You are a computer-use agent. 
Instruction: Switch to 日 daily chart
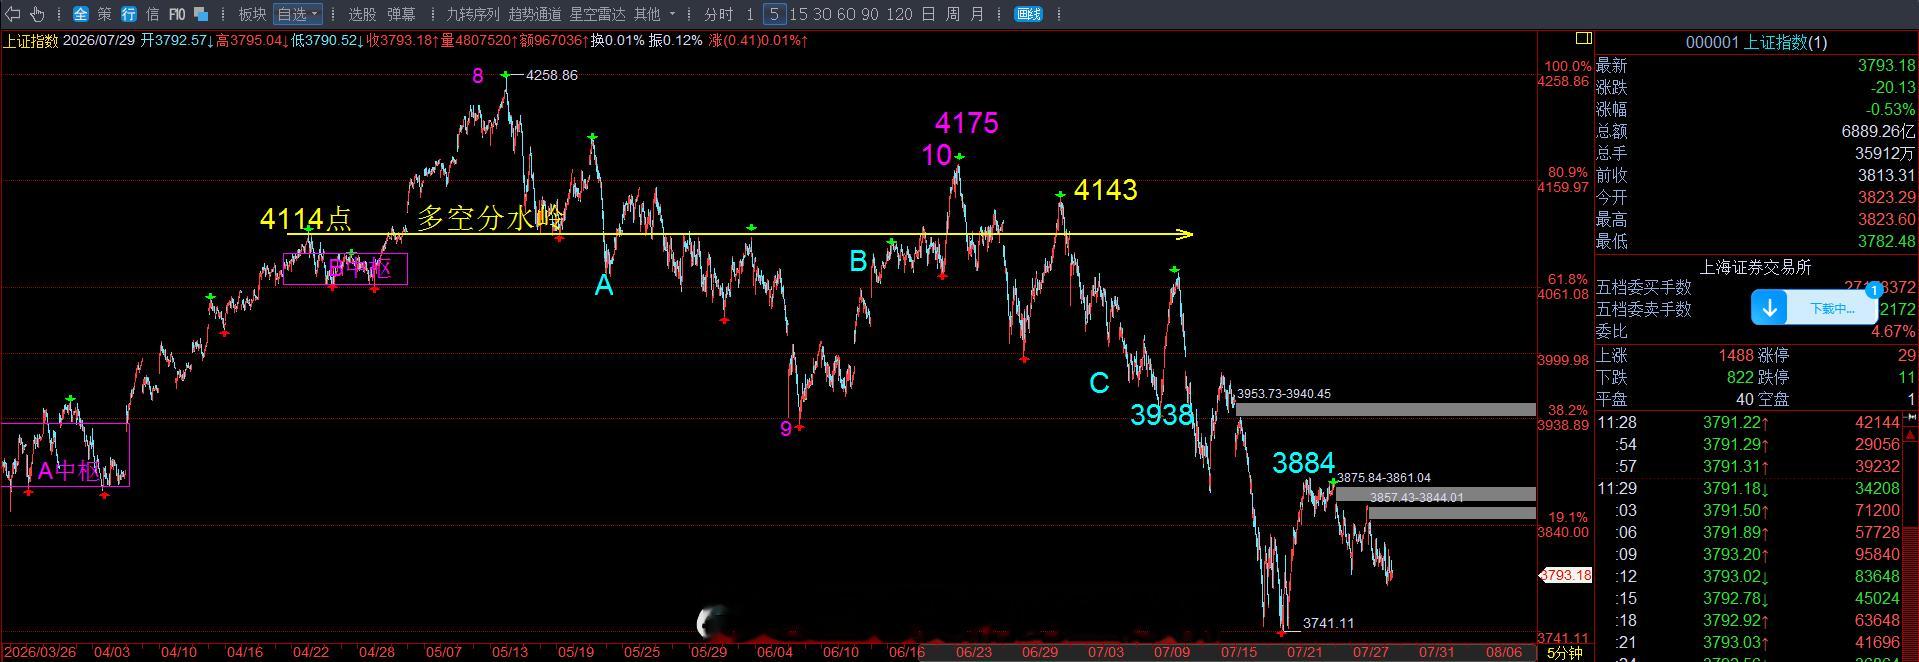coord(929,14)
